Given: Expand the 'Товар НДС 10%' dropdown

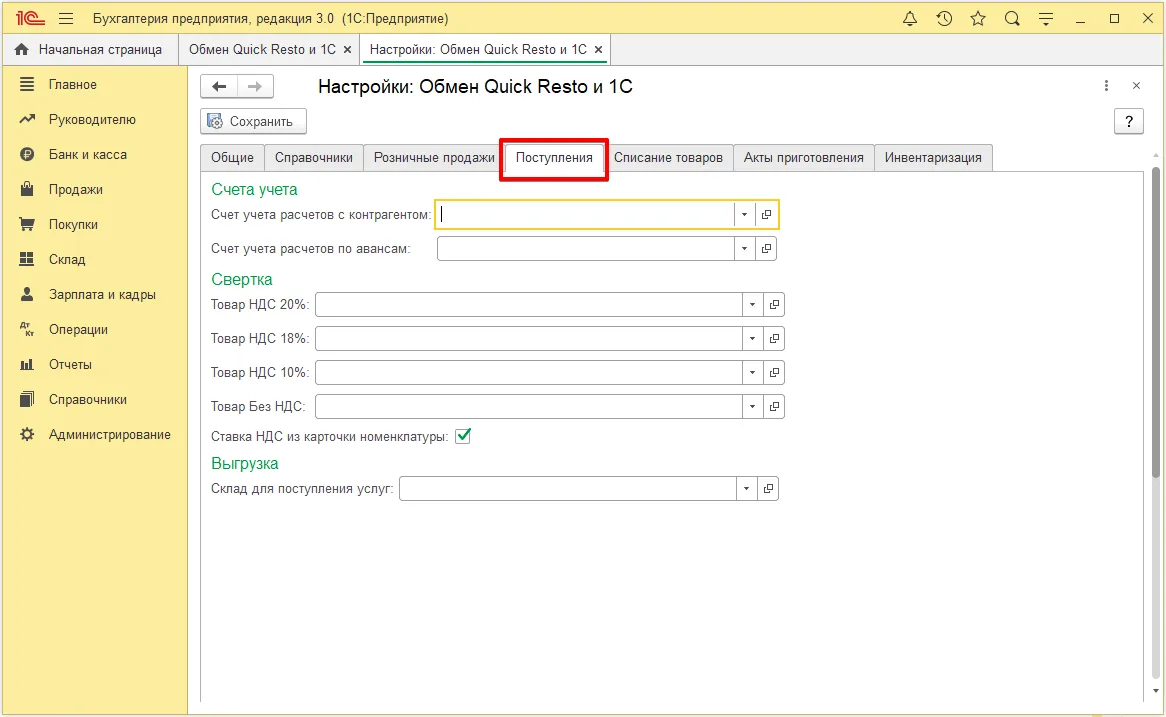Looking at the screenshot, I should [x=753, y=373].
